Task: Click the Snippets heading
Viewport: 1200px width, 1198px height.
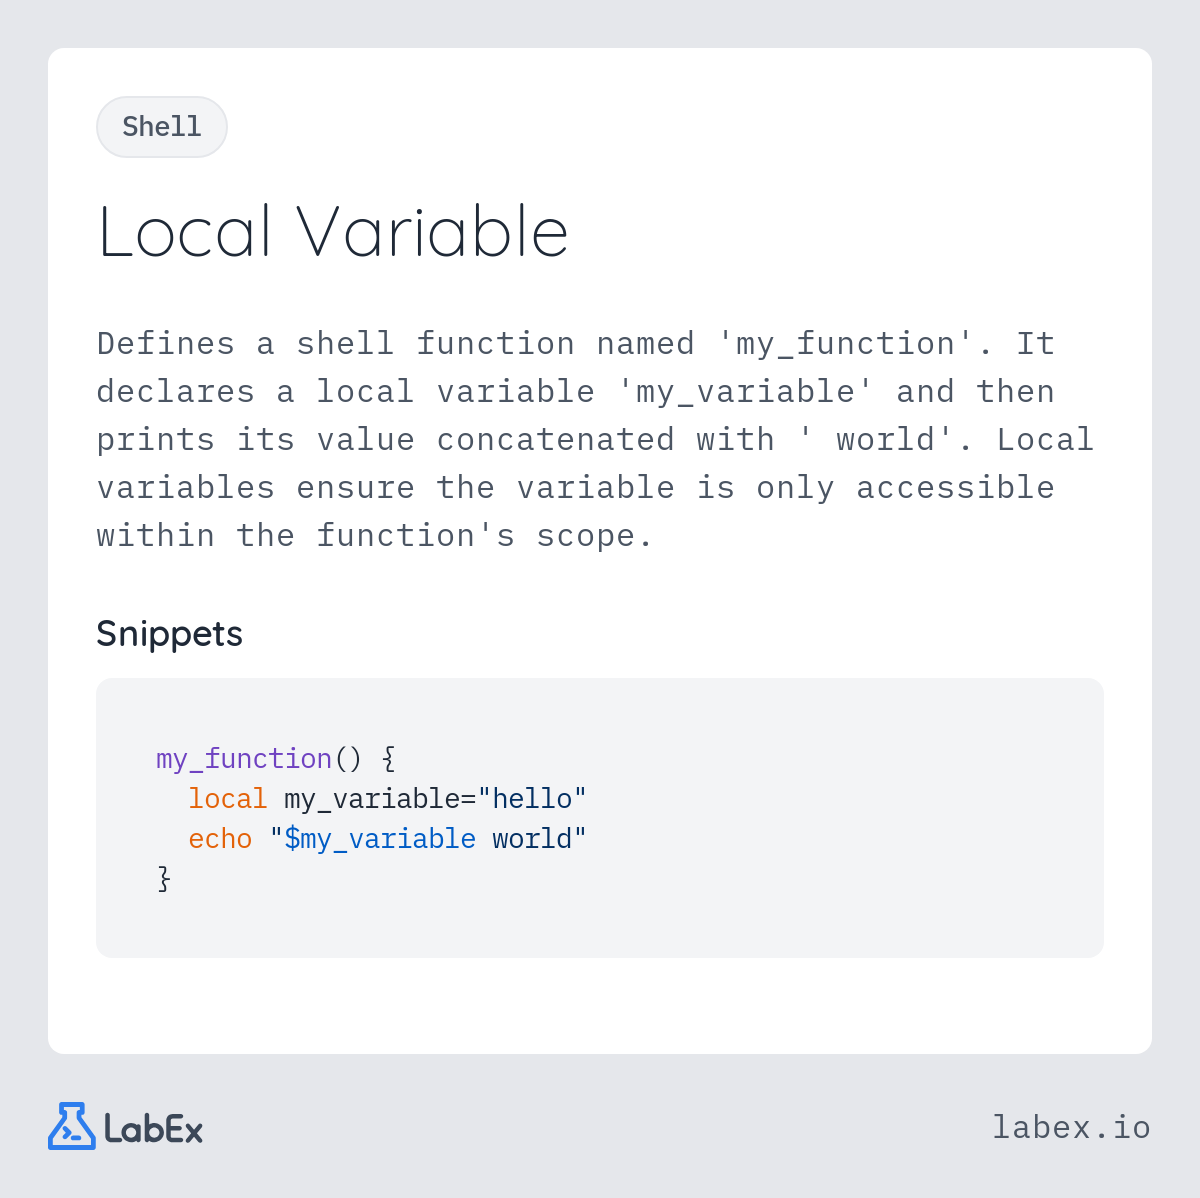Action: [169, 633]
